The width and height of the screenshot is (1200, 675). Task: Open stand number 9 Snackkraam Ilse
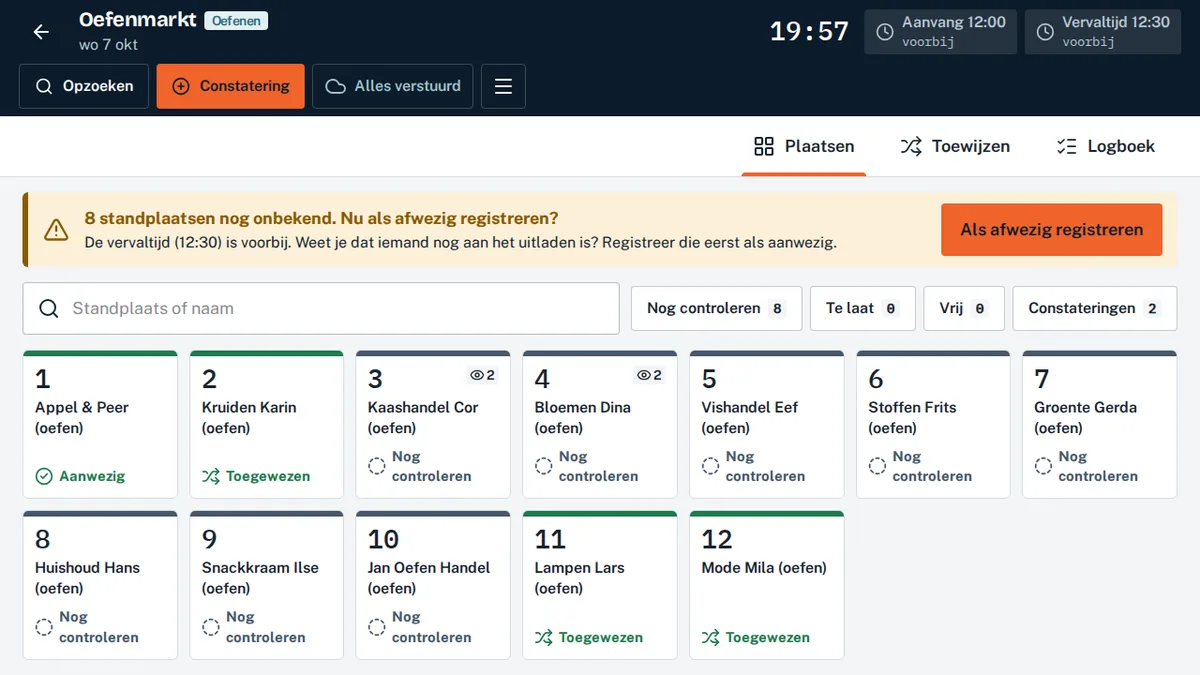click(x=266, y=585)
